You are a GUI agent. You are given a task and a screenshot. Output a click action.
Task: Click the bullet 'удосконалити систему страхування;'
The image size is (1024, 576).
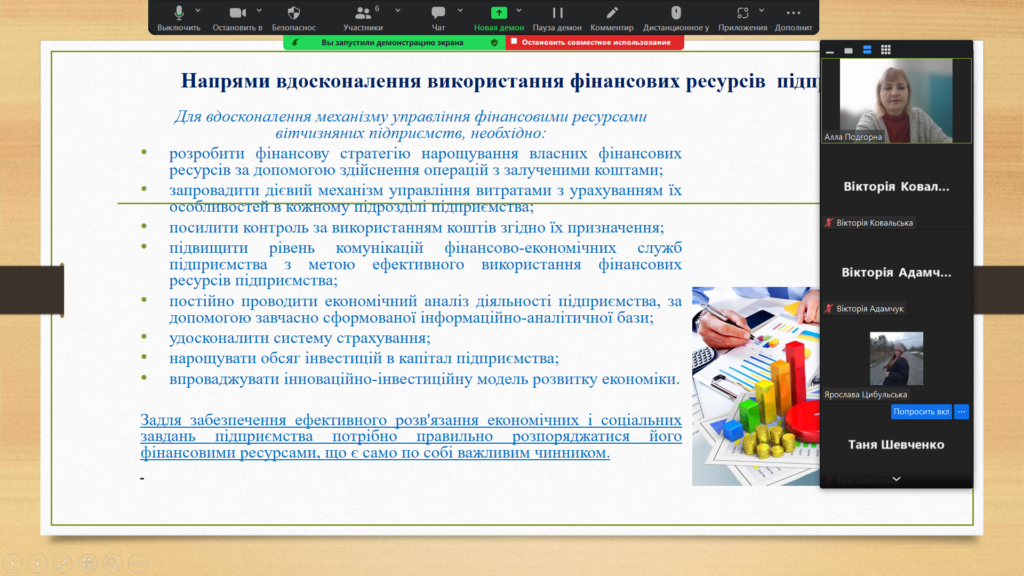(300, 338)
